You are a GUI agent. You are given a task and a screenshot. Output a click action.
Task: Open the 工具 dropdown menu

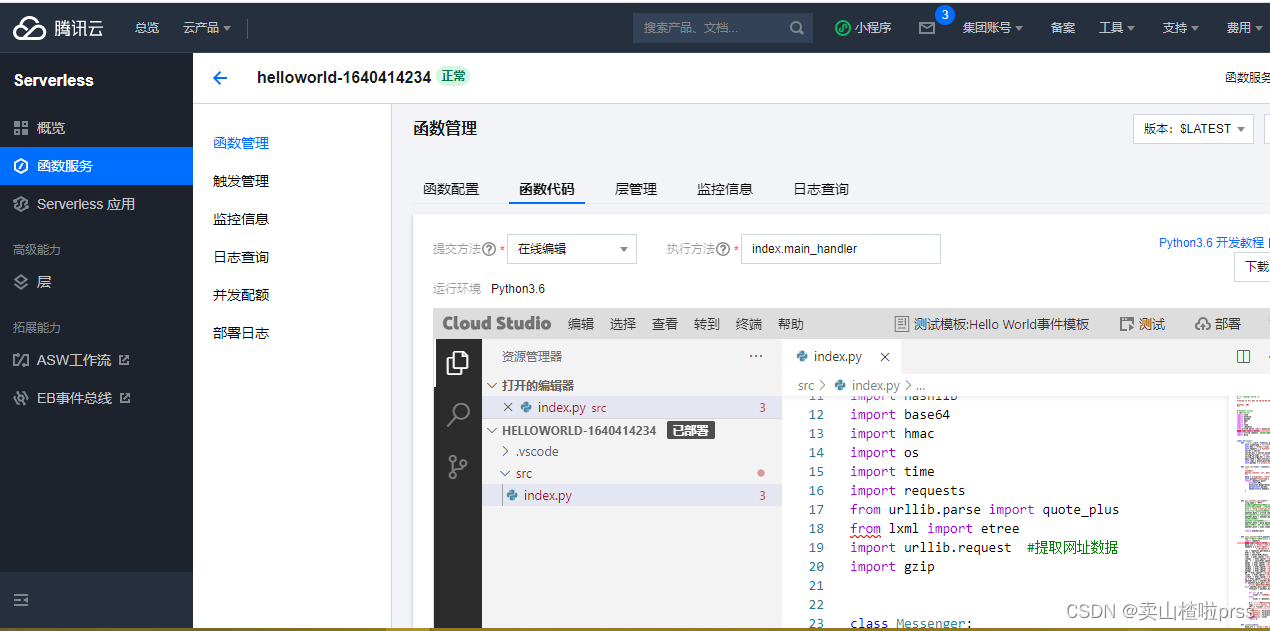(1117, 28)
